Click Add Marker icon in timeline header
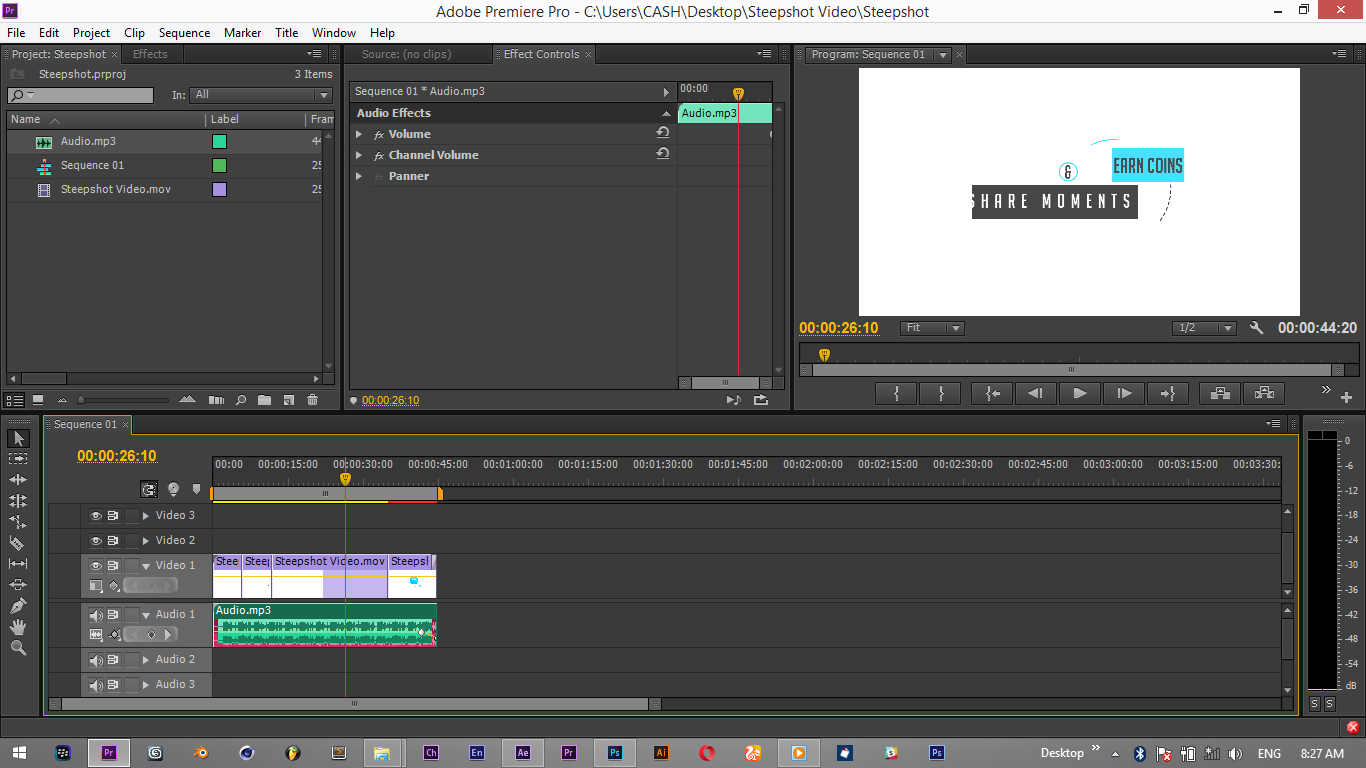Image resolution: width=1366 pixels, height=768 pixels. [196, 489]
